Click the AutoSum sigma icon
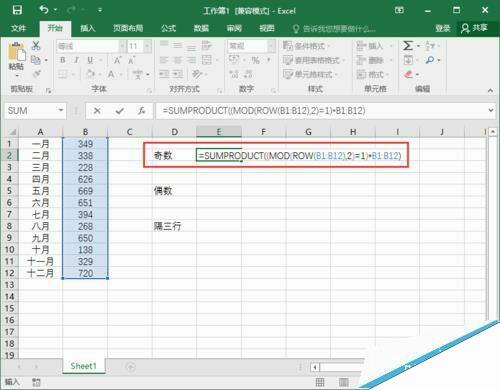 (x=408, y=46)
